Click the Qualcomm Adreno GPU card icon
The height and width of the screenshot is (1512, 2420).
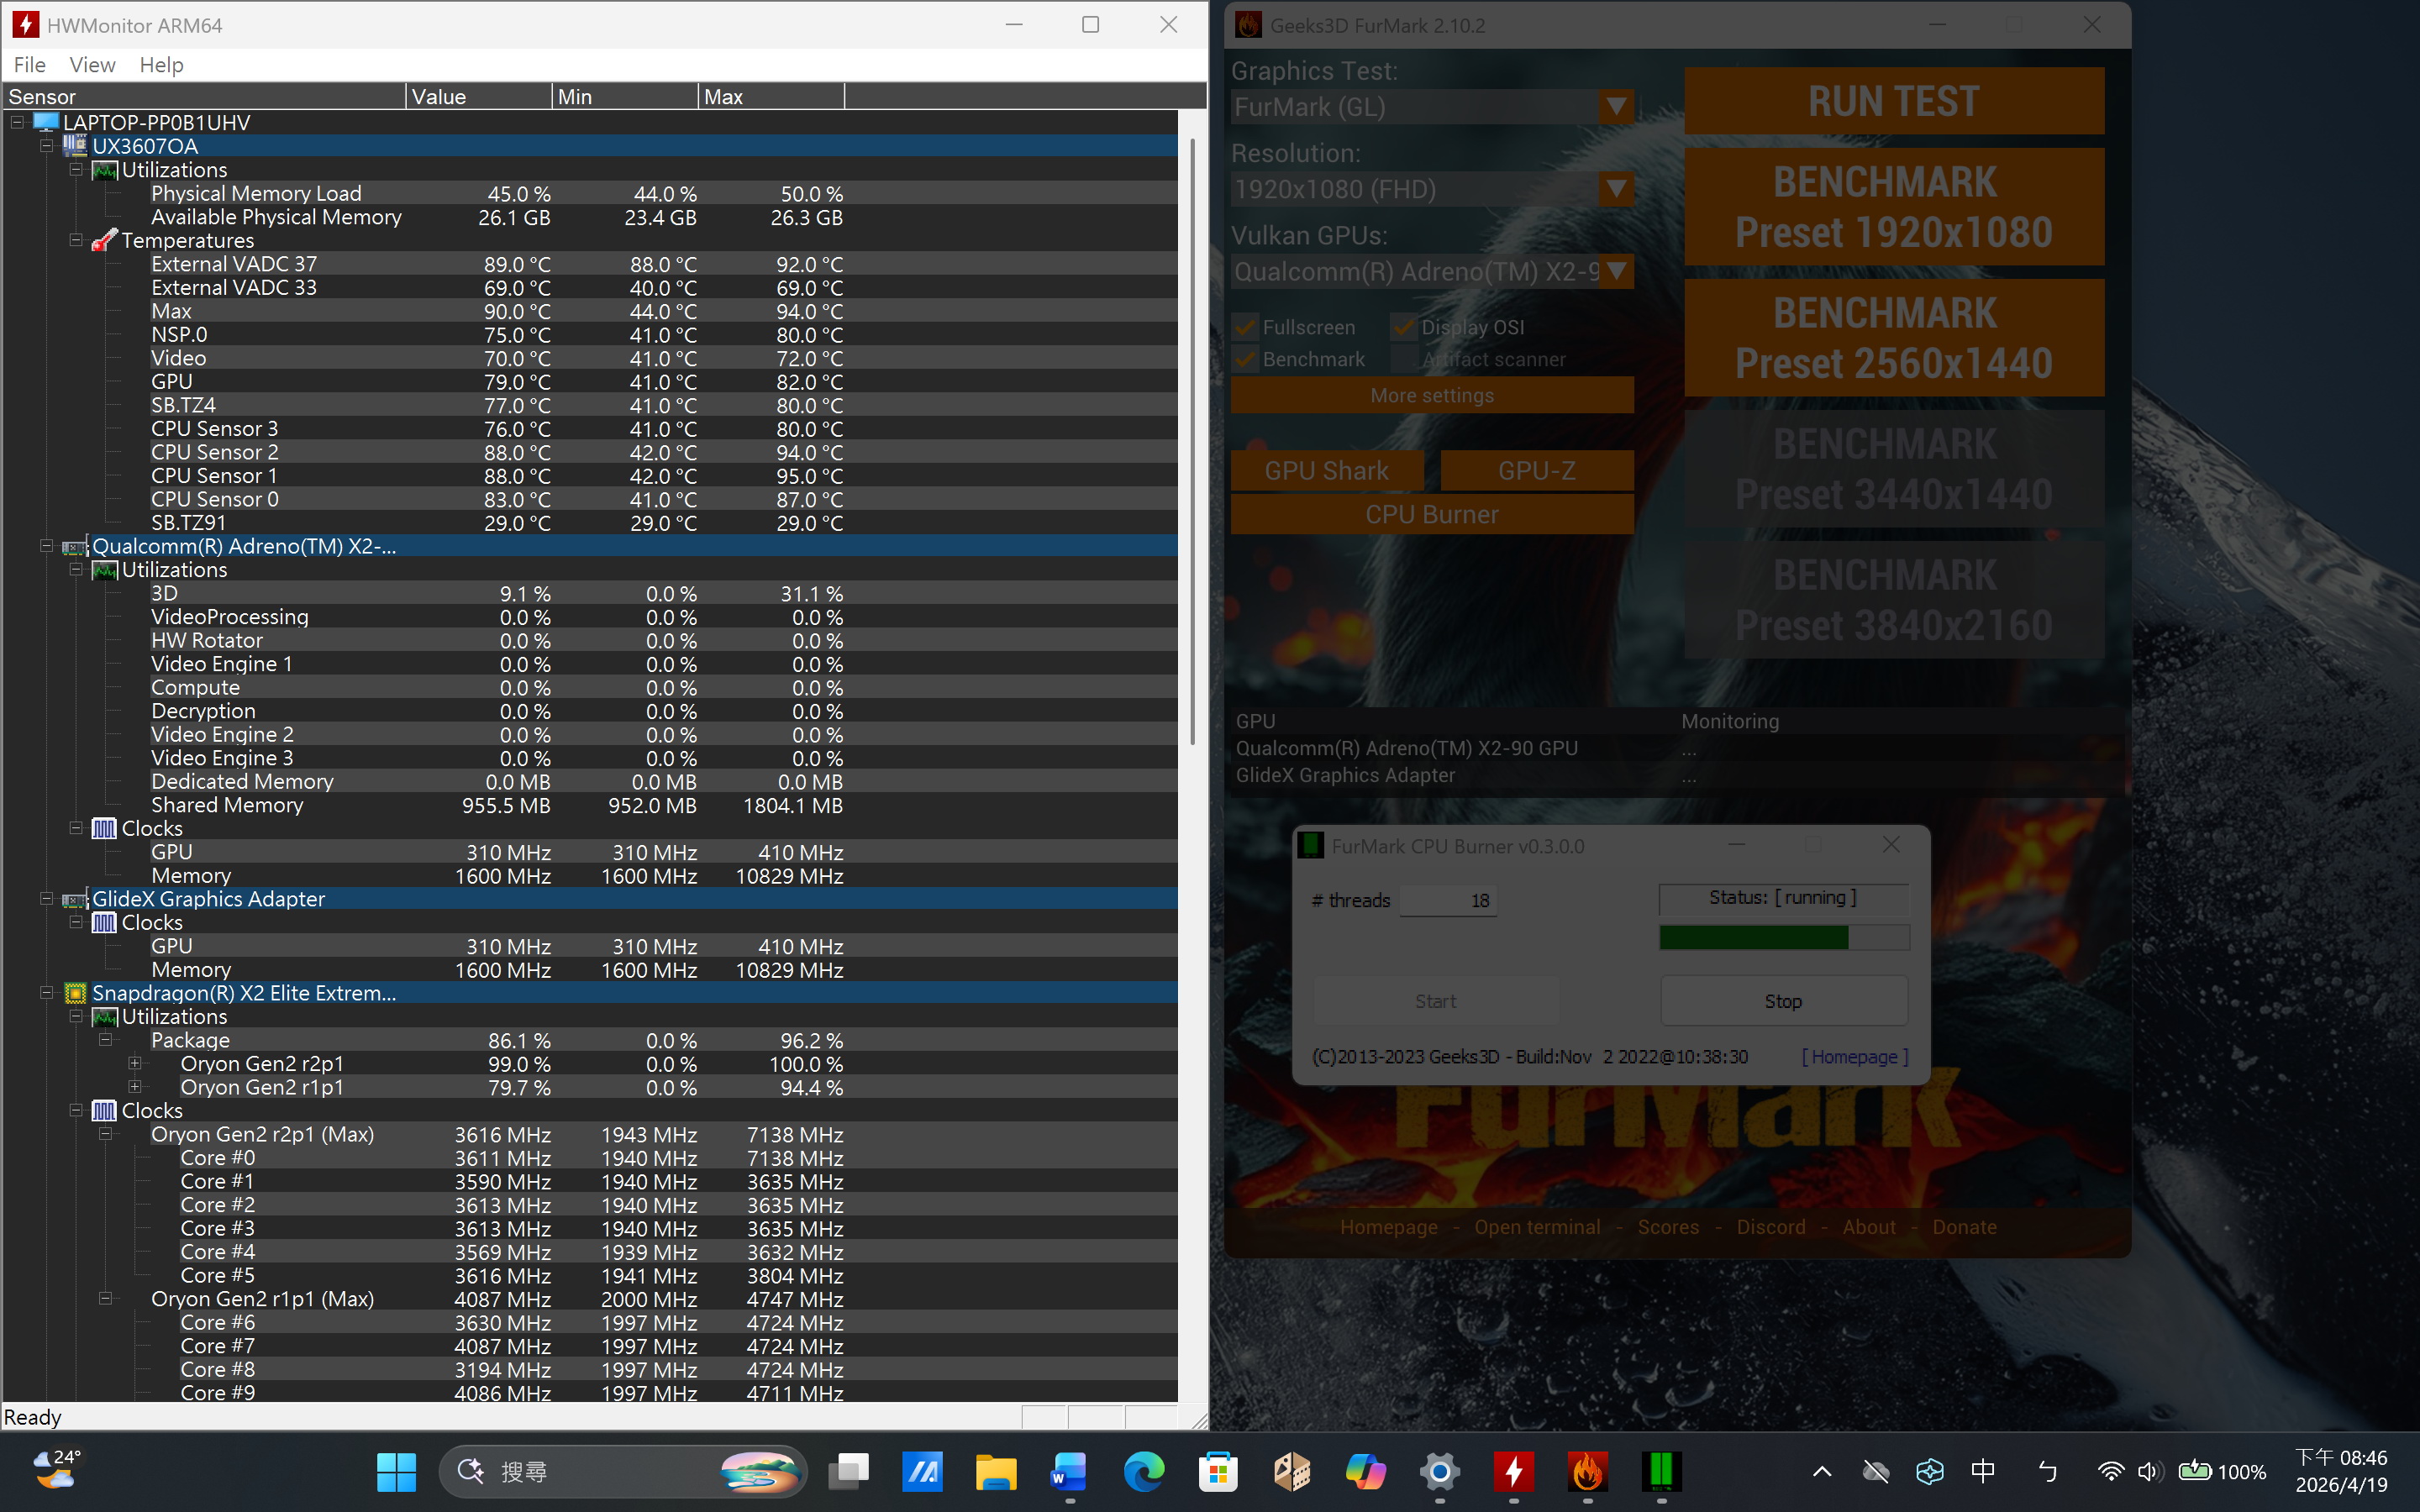point(75,547)
